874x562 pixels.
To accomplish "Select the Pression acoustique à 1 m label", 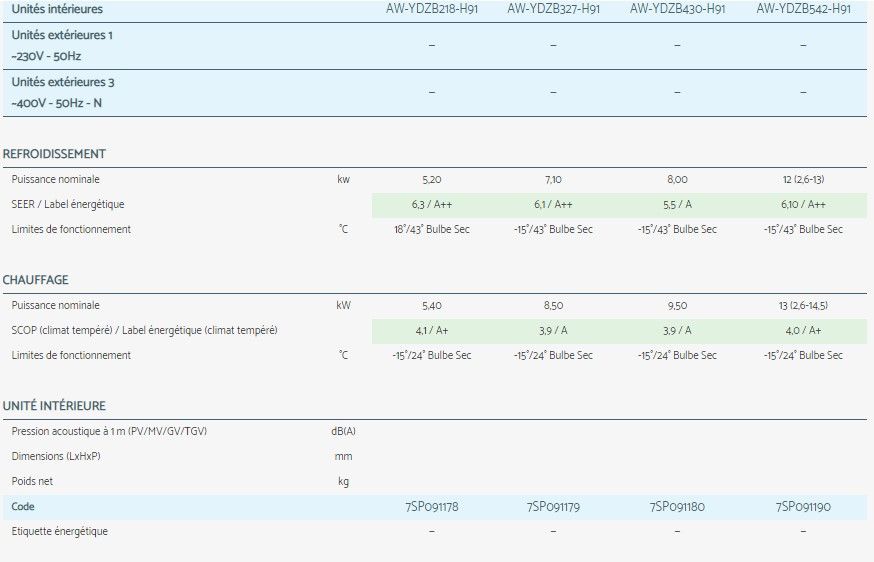I will pyautogui.click(x=109, y=431).
